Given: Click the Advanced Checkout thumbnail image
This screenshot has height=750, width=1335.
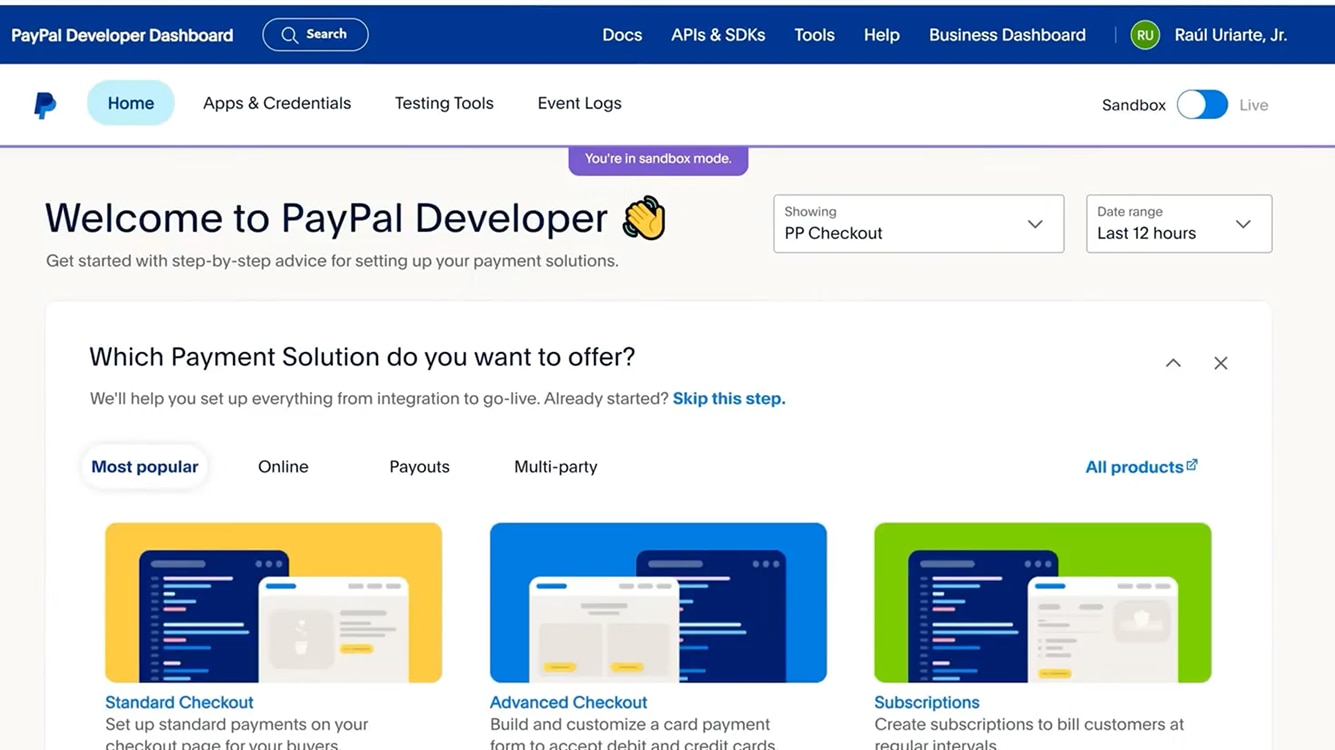Looking at the screenshot, I should 658,602.
